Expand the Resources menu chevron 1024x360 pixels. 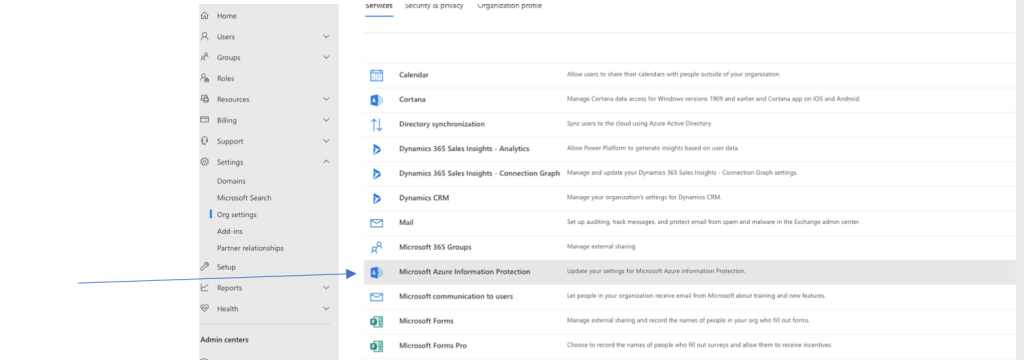tap(327, 99)
